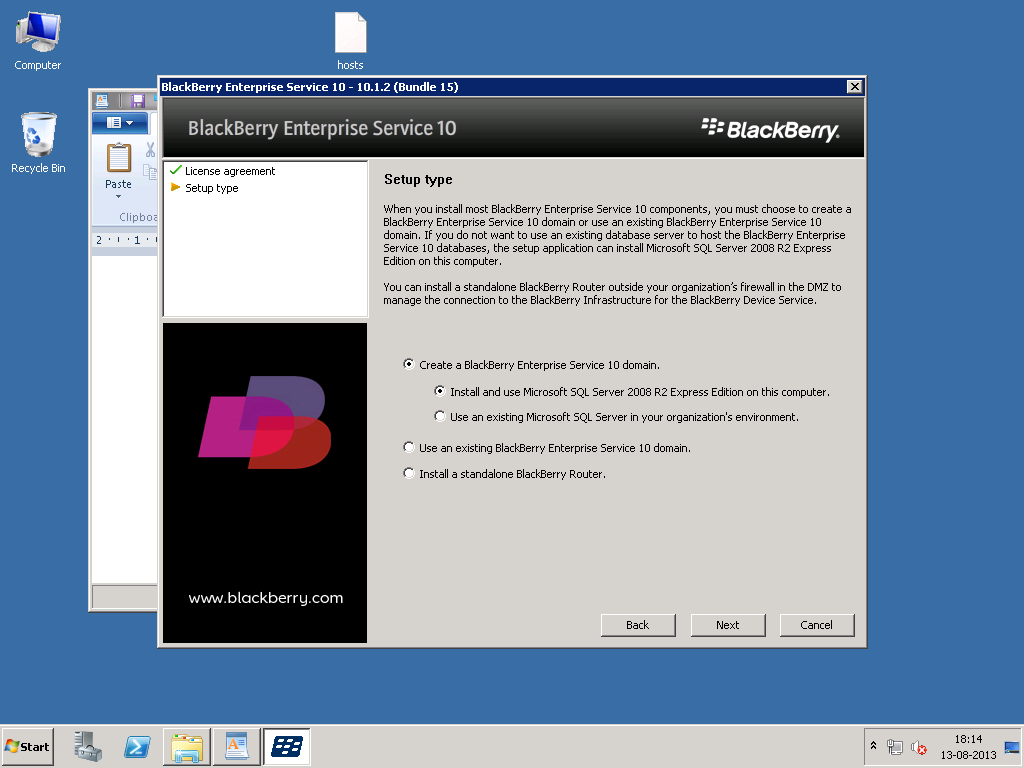Click the muted volume tray icon

coord(919,746)
